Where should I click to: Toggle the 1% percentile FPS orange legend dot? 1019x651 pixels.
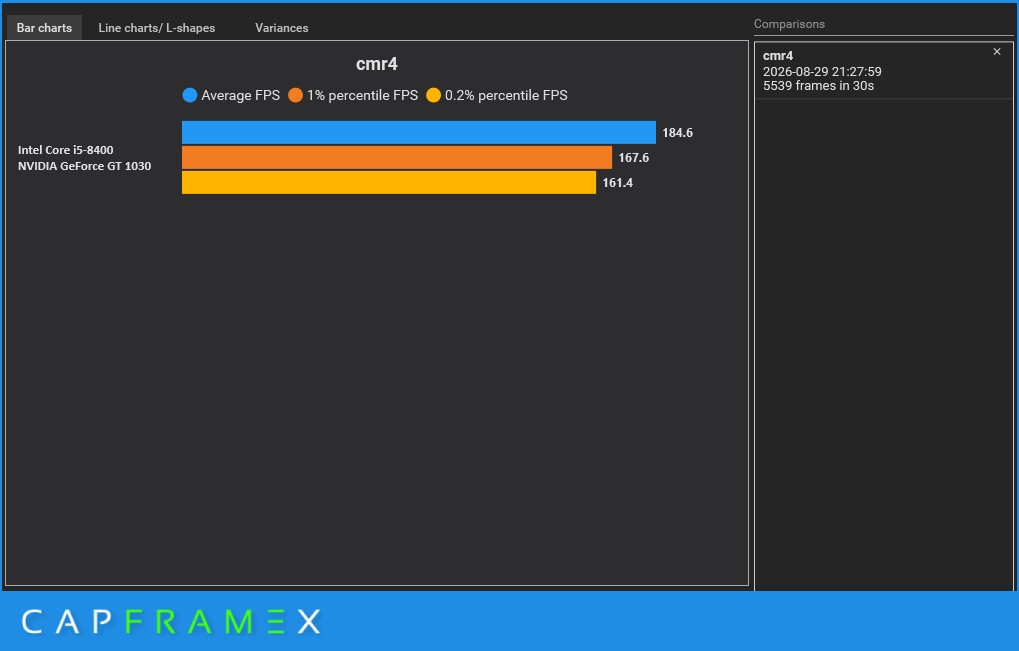click(x=296, y=96)
